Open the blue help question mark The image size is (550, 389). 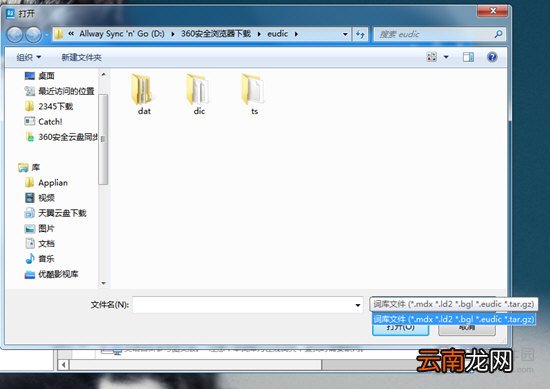tap(492, 57)
